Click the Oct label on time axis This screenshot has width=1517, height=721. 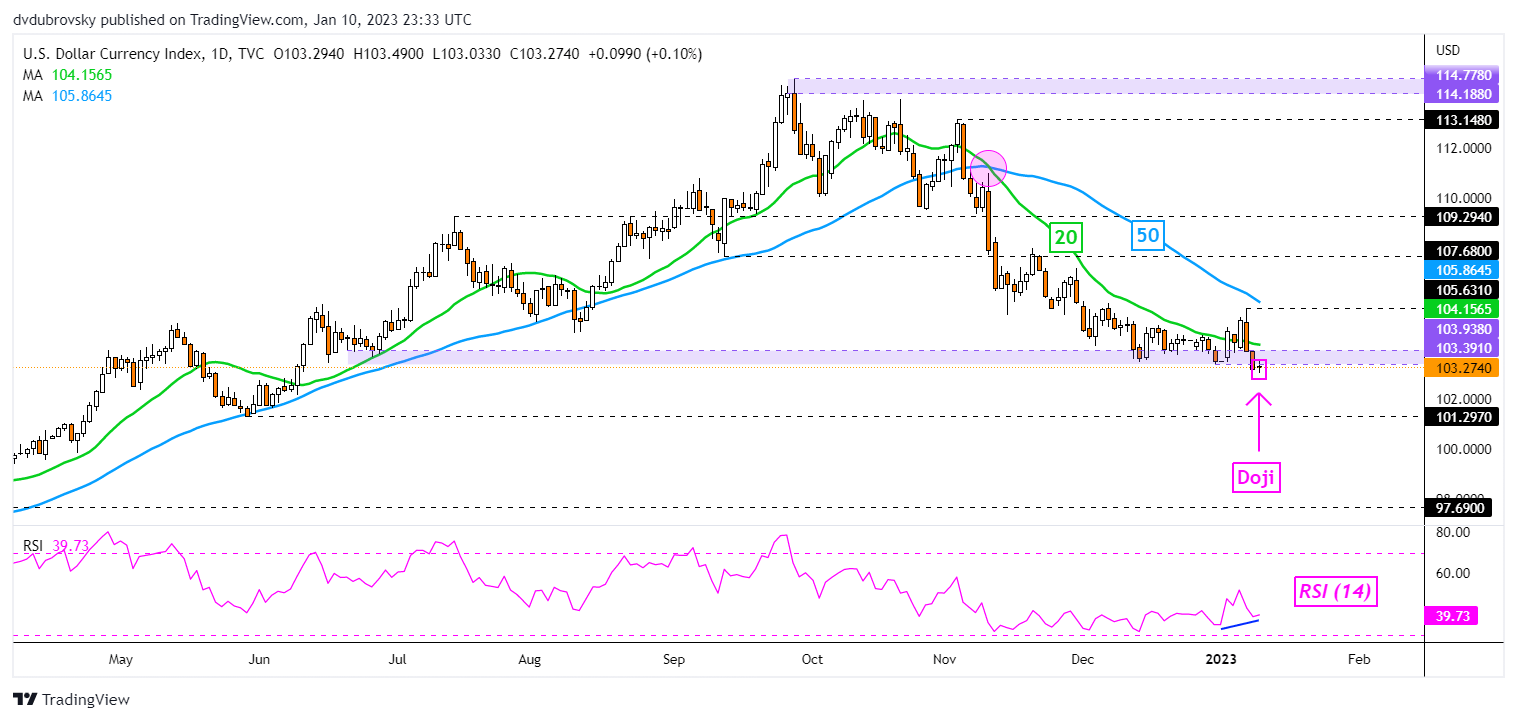click(x=812, y=659)
